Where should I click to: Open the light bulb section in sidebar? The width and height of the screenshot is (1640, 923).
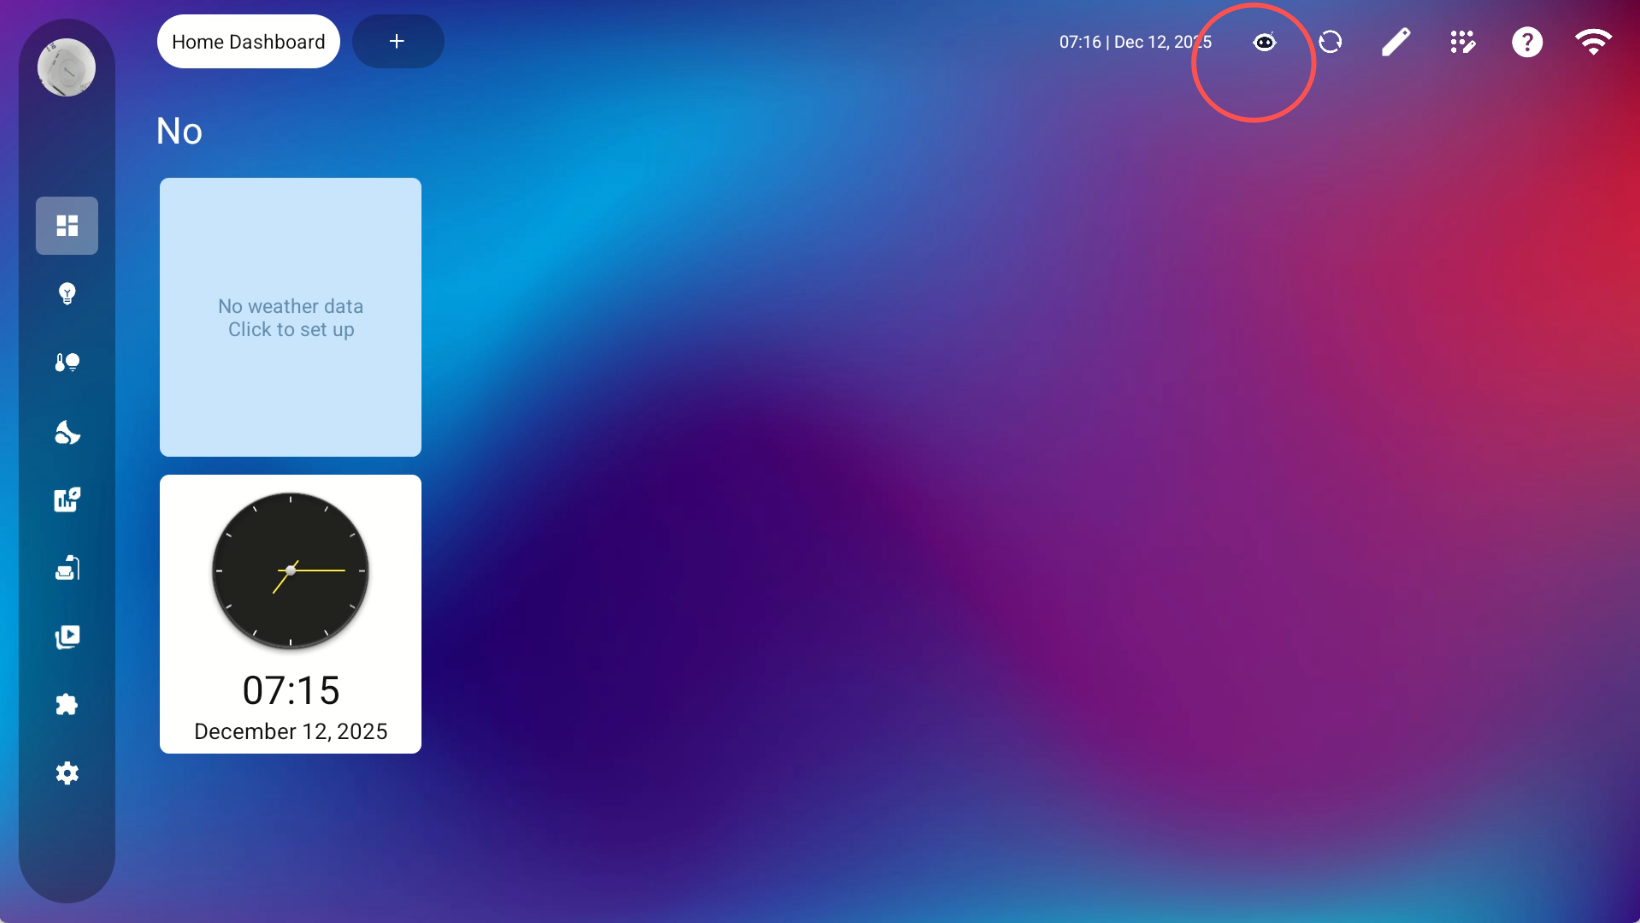point(67,294)
